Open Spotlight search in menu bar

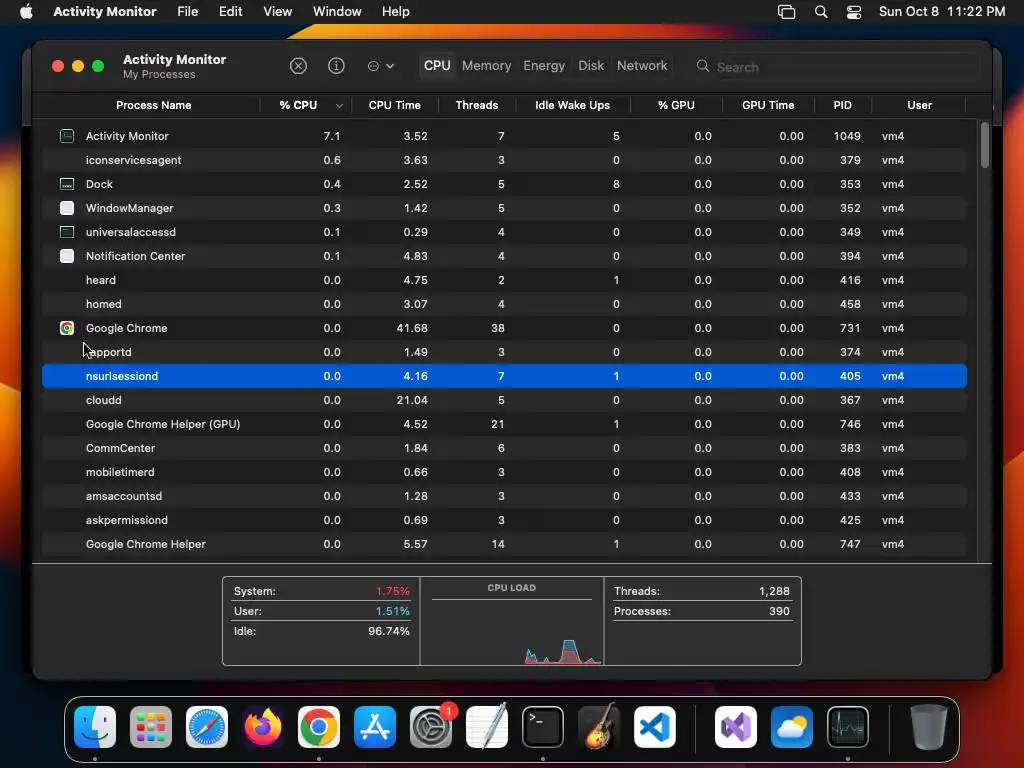(821, 12)
